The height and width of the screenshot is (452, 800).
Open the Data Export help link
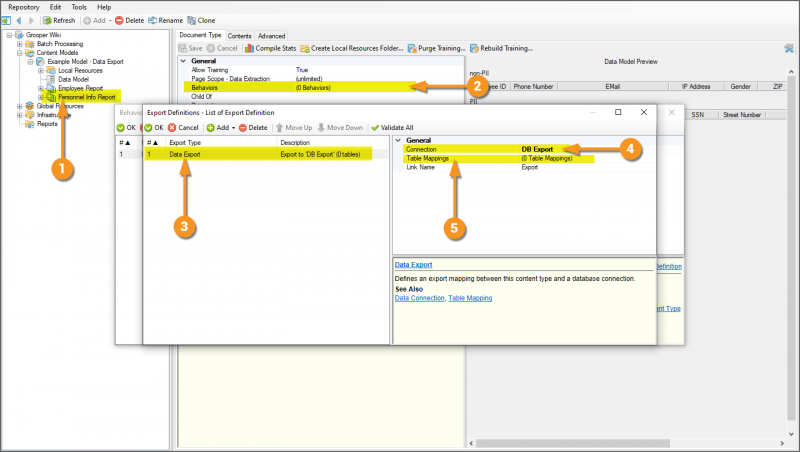413,265
